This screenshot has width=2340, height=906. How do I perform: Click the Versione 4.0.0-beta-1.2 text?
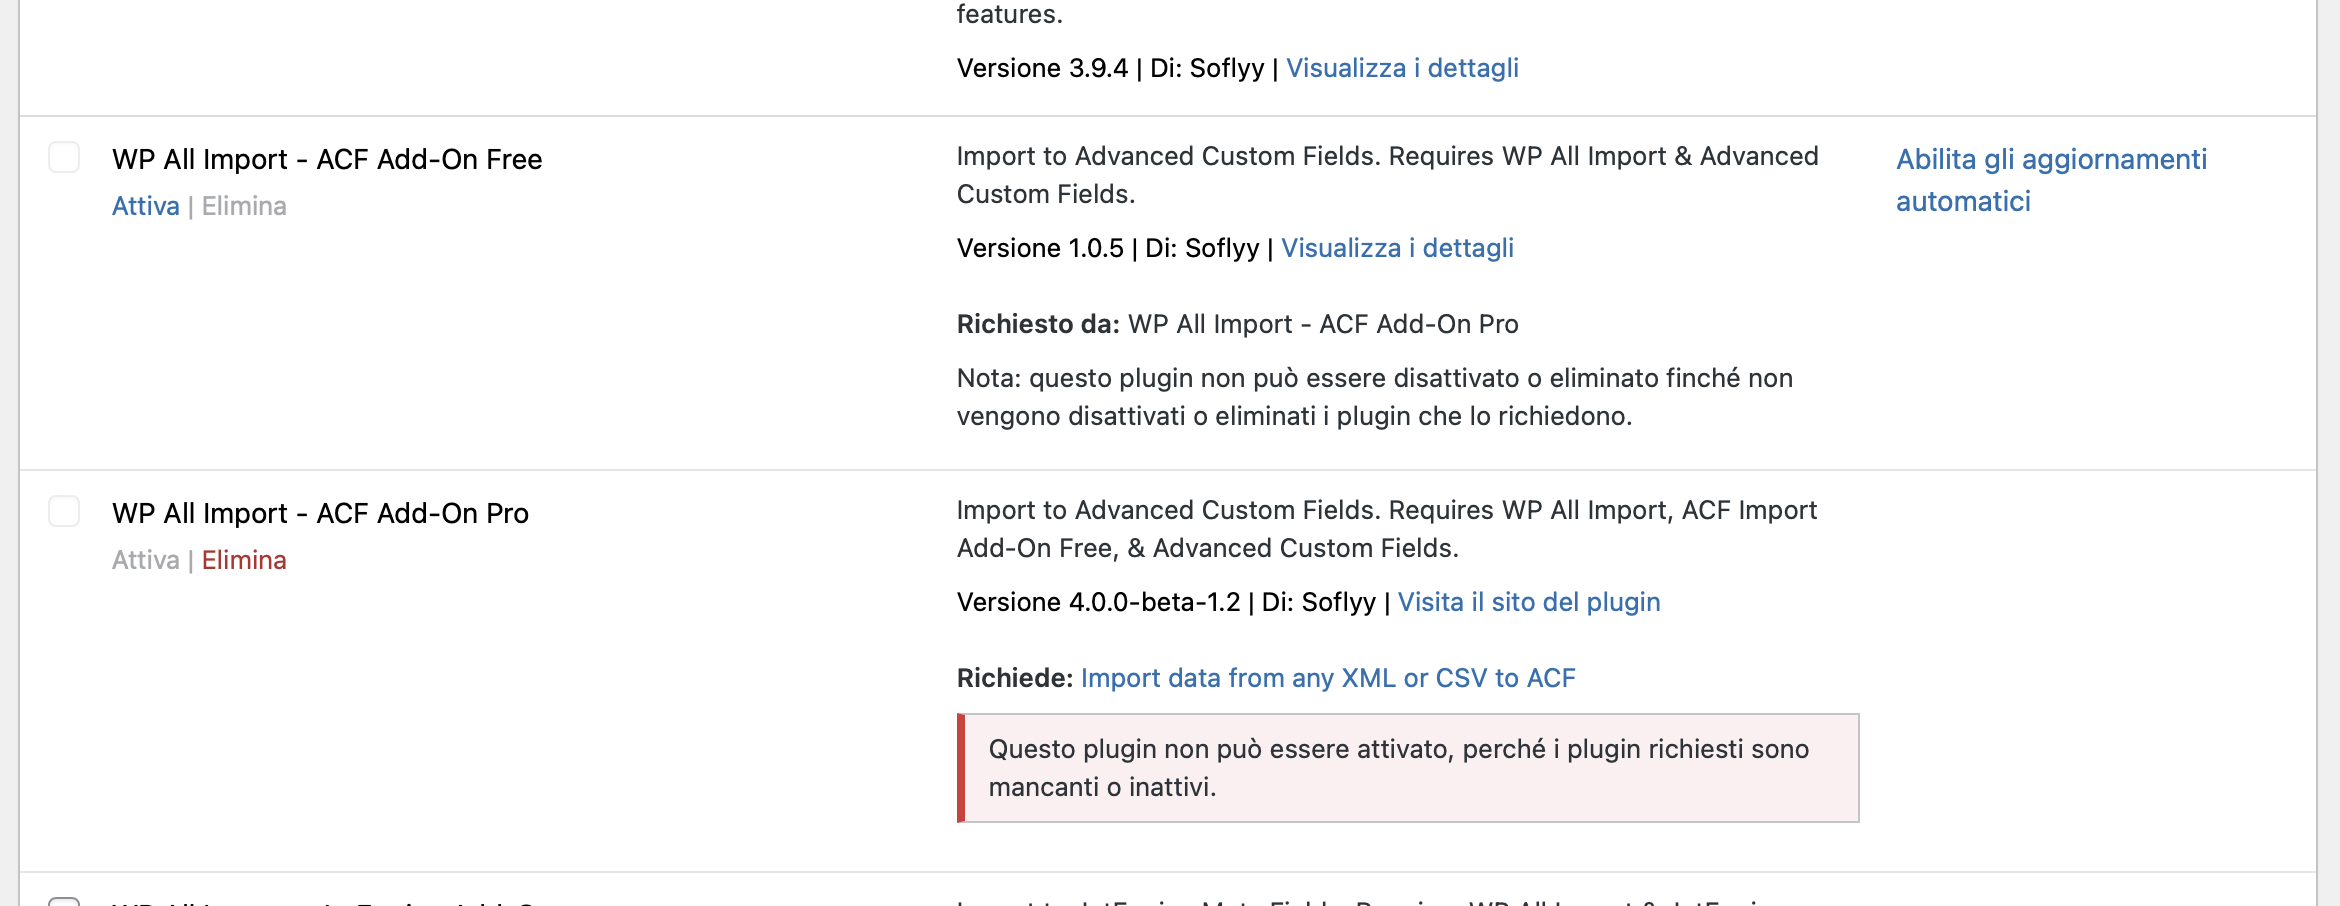tap(1098, 602)
